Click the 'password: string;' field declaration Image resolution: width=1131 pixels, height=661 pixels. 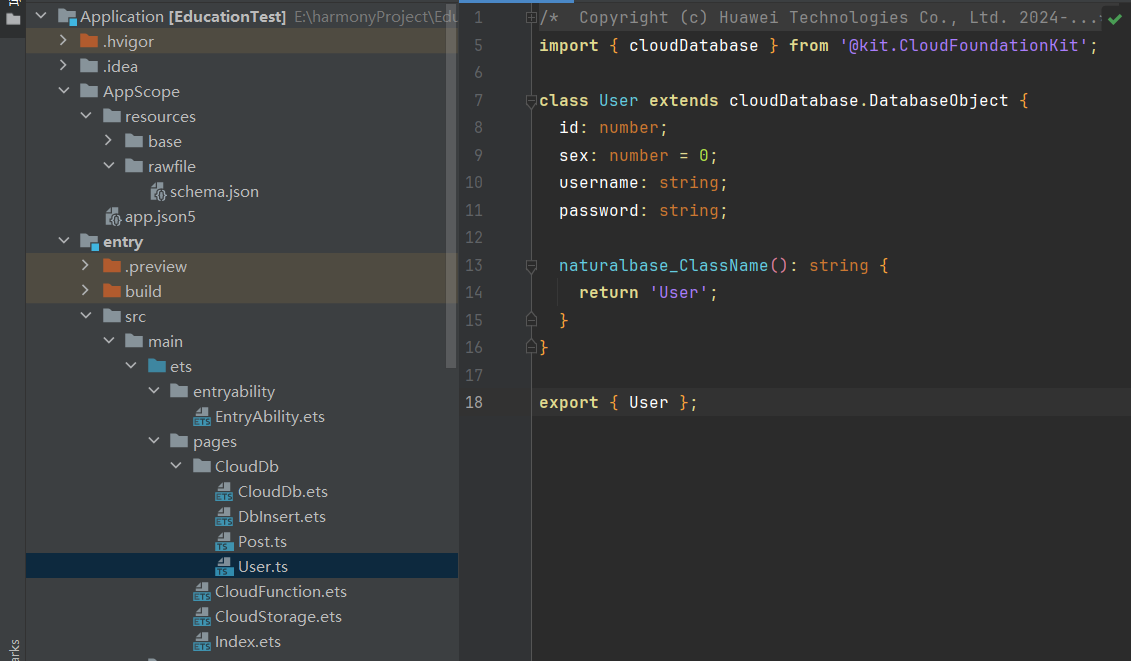tap(643, 211)
